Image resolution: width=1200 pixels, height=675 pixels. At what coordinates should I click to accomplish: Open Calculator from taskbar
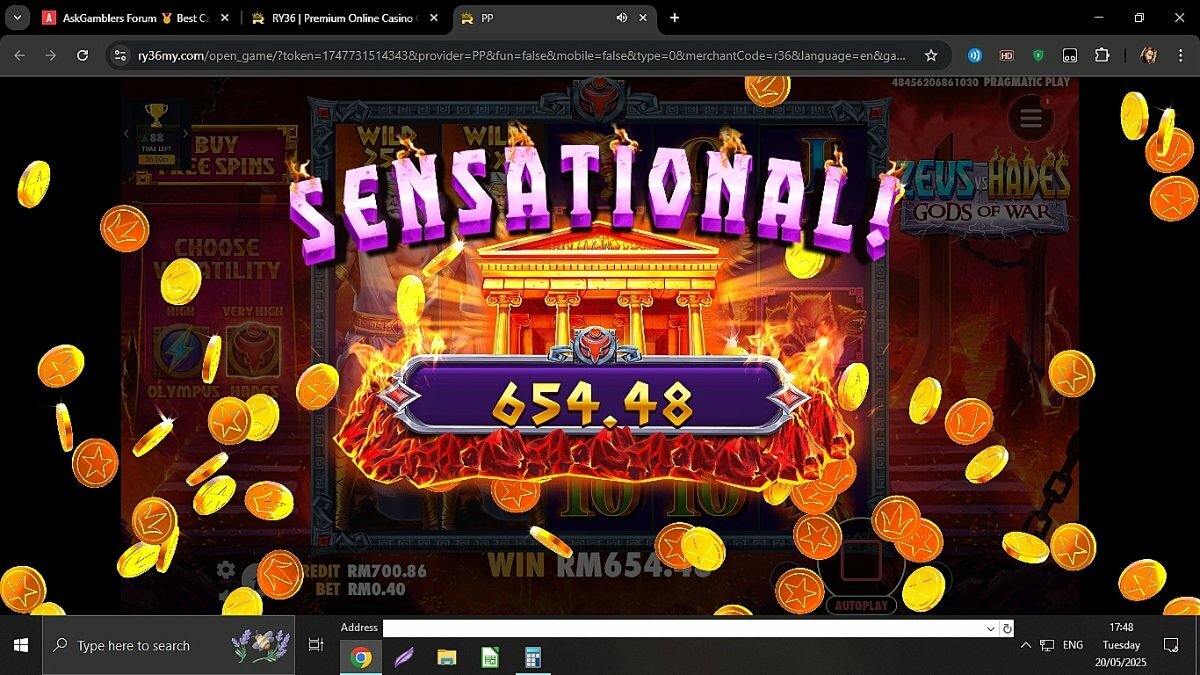(533, 657)
